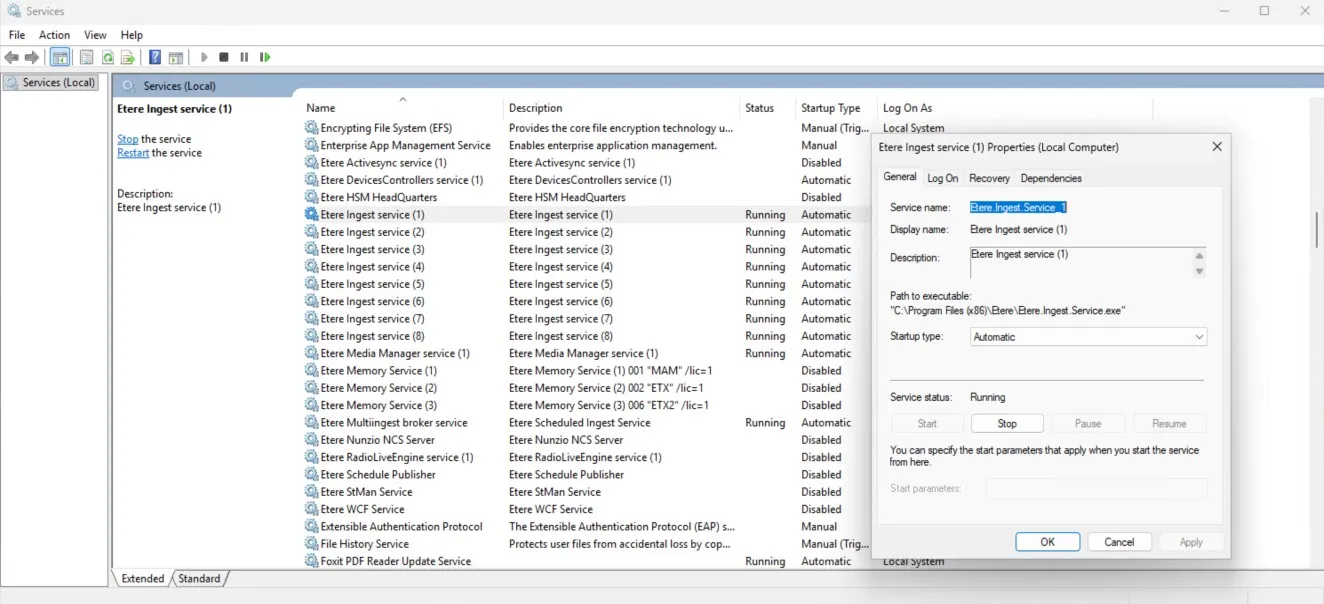The image size is (1324, 604).
Task: Click the 'Restart the service' link
Action: pyautogui.click(x=133, y=153)
